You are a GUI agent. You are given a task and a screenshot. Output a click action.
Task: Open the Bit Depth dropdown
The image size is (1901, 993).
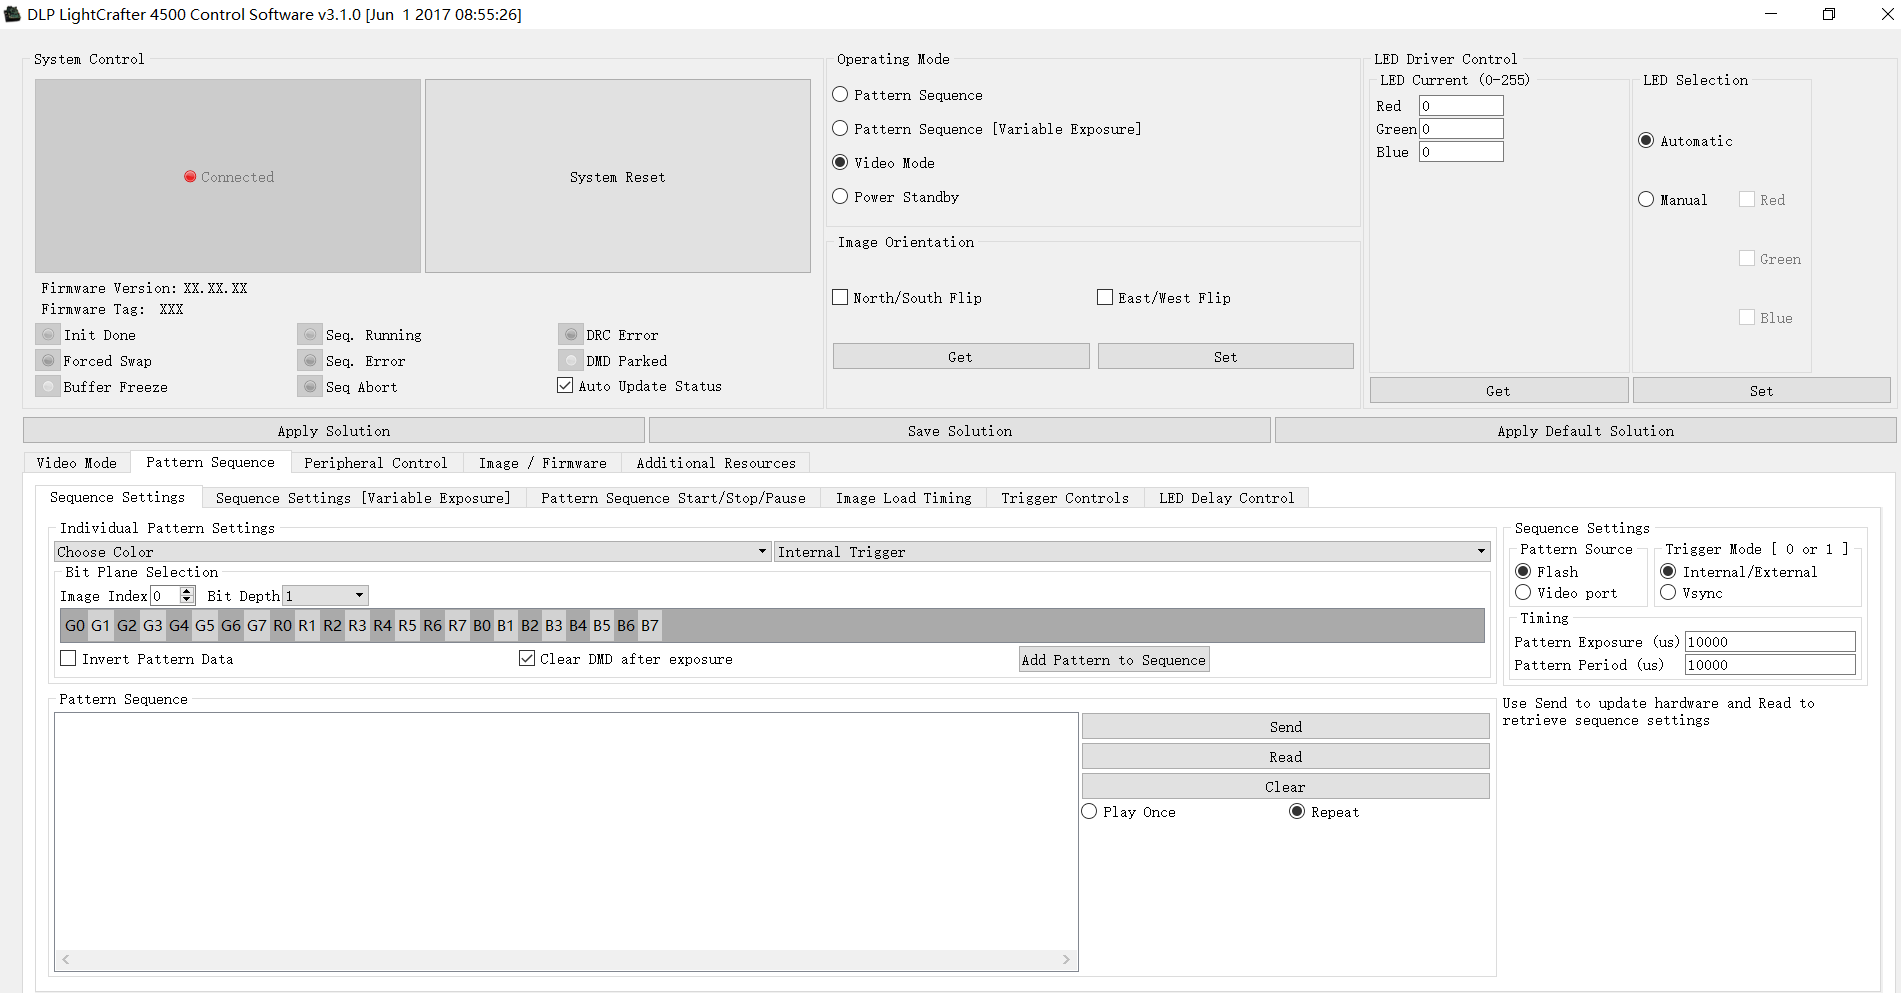(x=326, y=596)
